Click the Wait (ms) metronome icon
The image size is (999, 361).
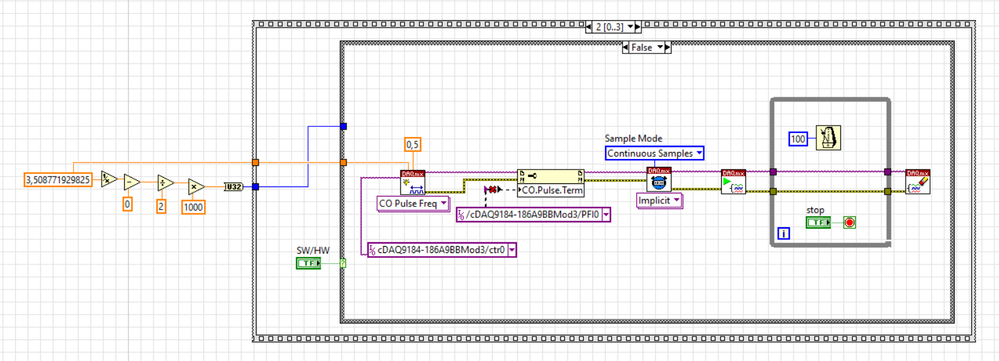(x=828, y=138)
